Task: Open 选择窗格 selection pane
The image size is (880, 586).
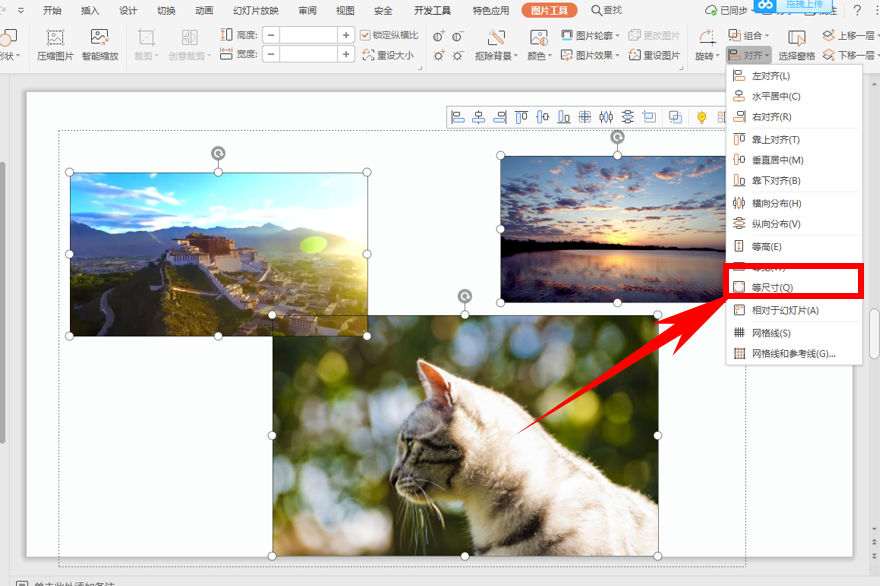Action: pyautogui.click(x=796, y=45)
